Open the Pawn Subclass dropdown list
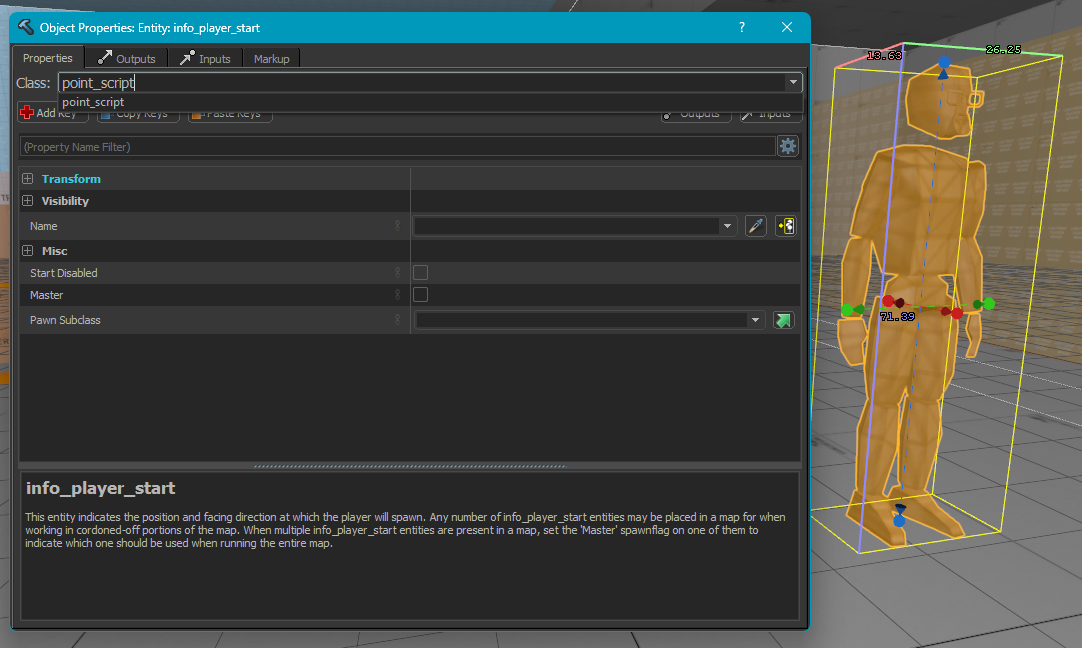Screen dimensions: 1082x648 (754, 320)
